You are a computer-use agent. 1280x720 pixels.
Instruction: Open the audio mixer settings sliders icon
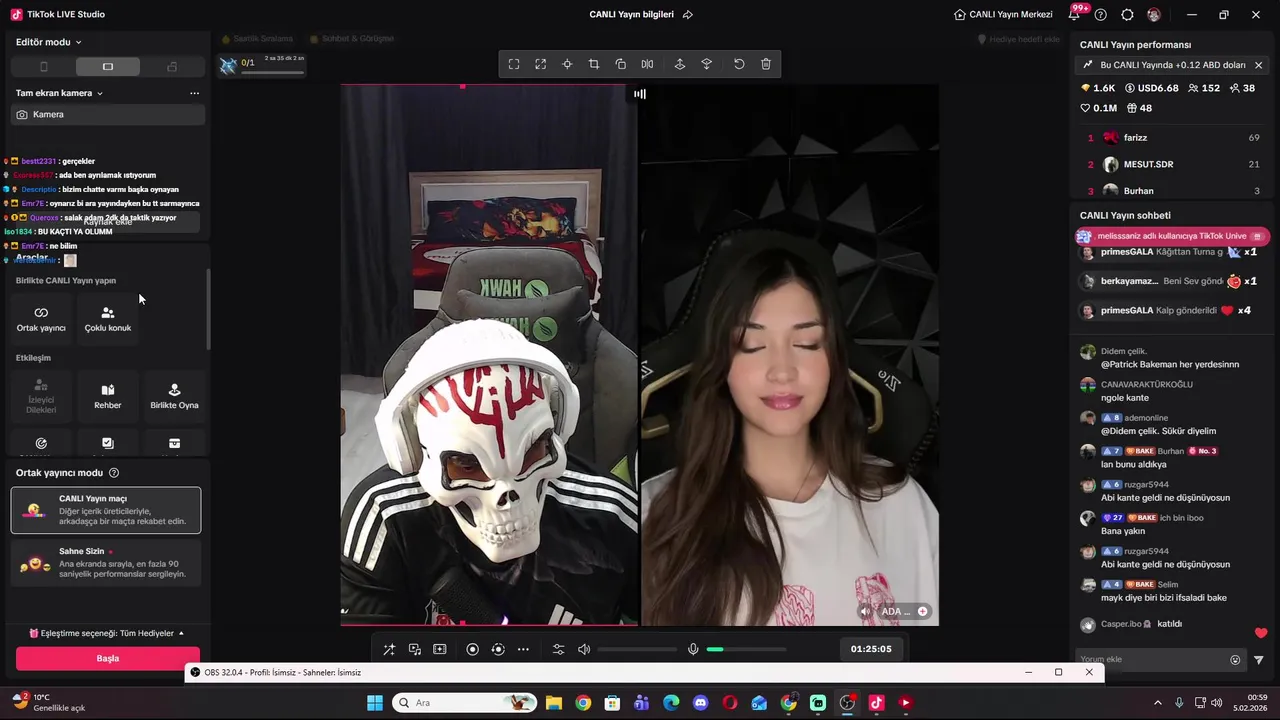tap(559, 649)
